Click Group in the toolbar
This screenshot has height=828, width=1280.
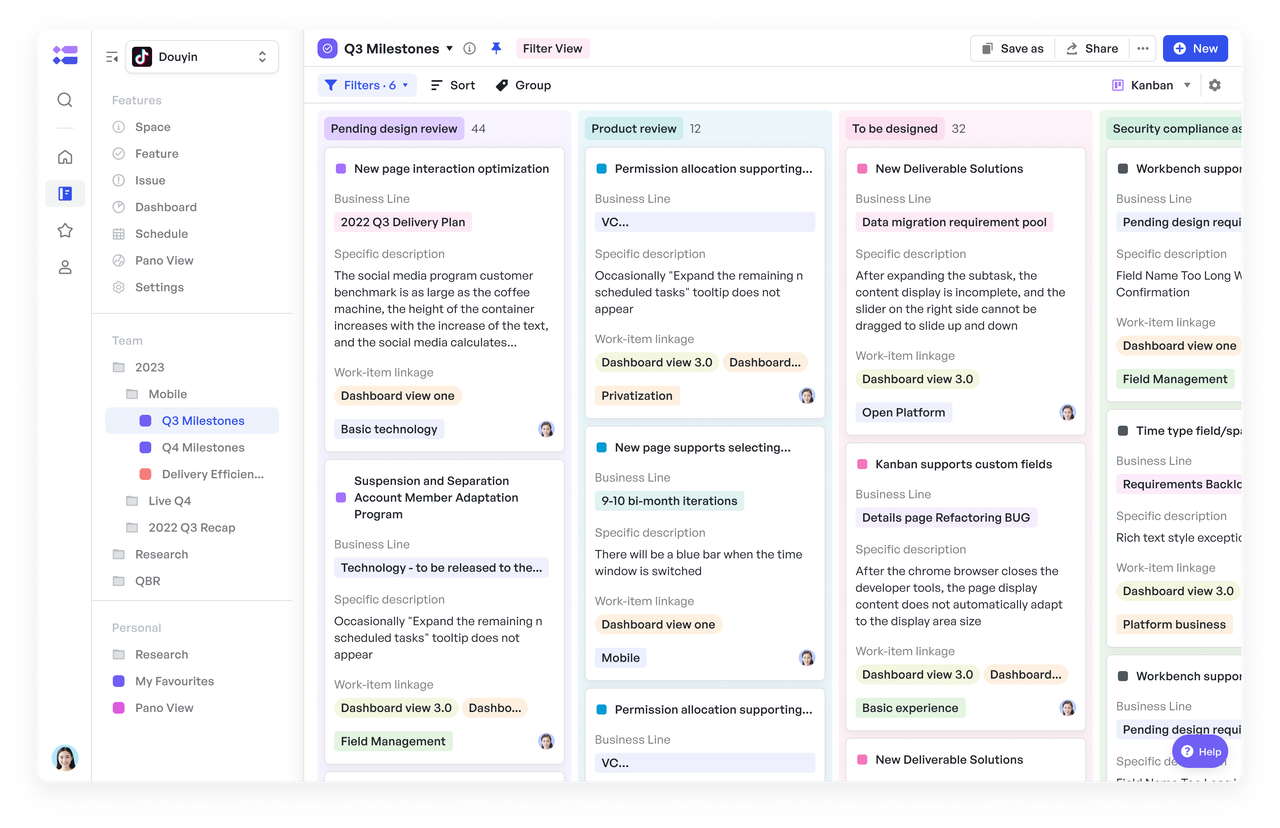522,85
